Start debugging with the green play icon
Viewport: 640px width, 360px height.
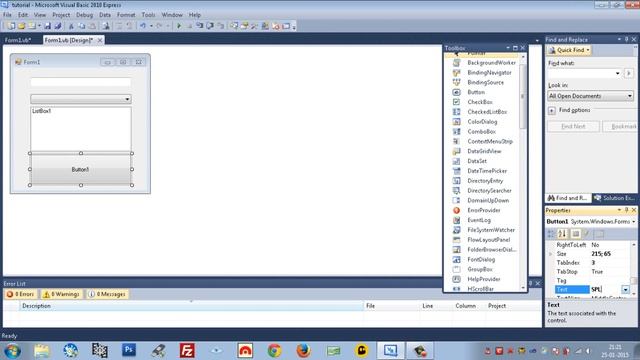tap(179, 26)
